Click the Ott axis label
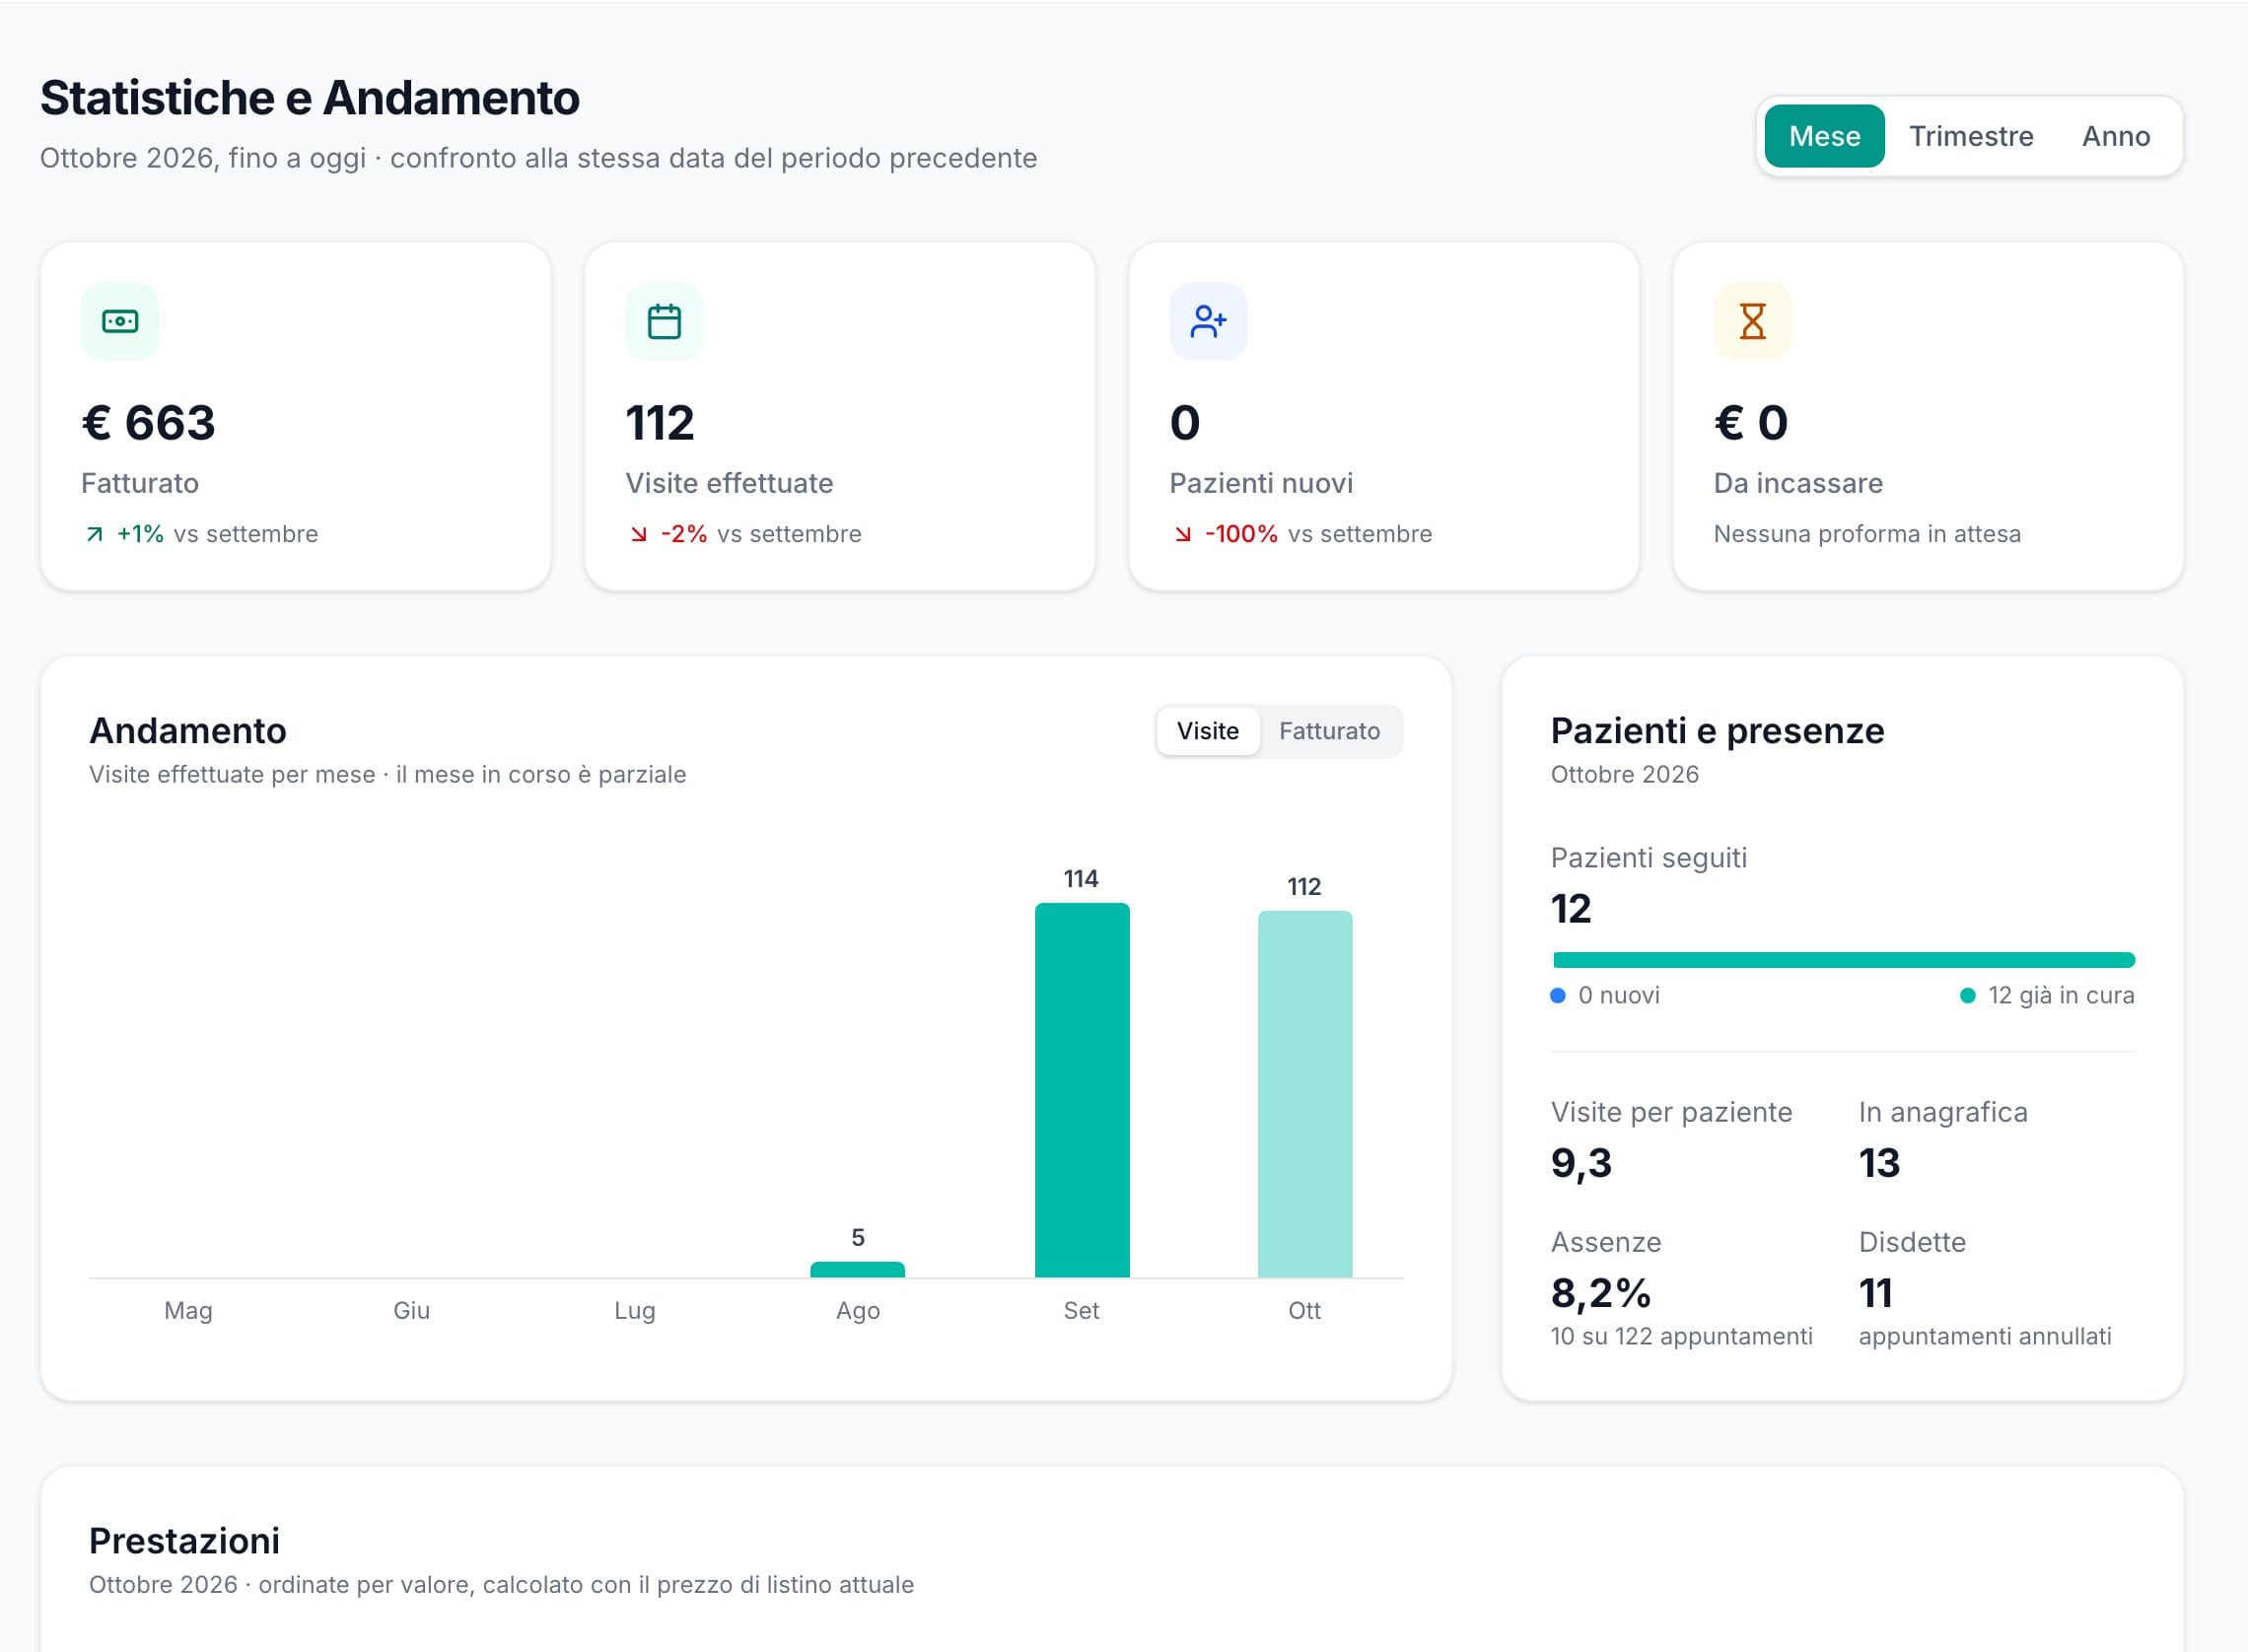Viewport: 2248px width, 1652px height. [x=1304, y=1311]
